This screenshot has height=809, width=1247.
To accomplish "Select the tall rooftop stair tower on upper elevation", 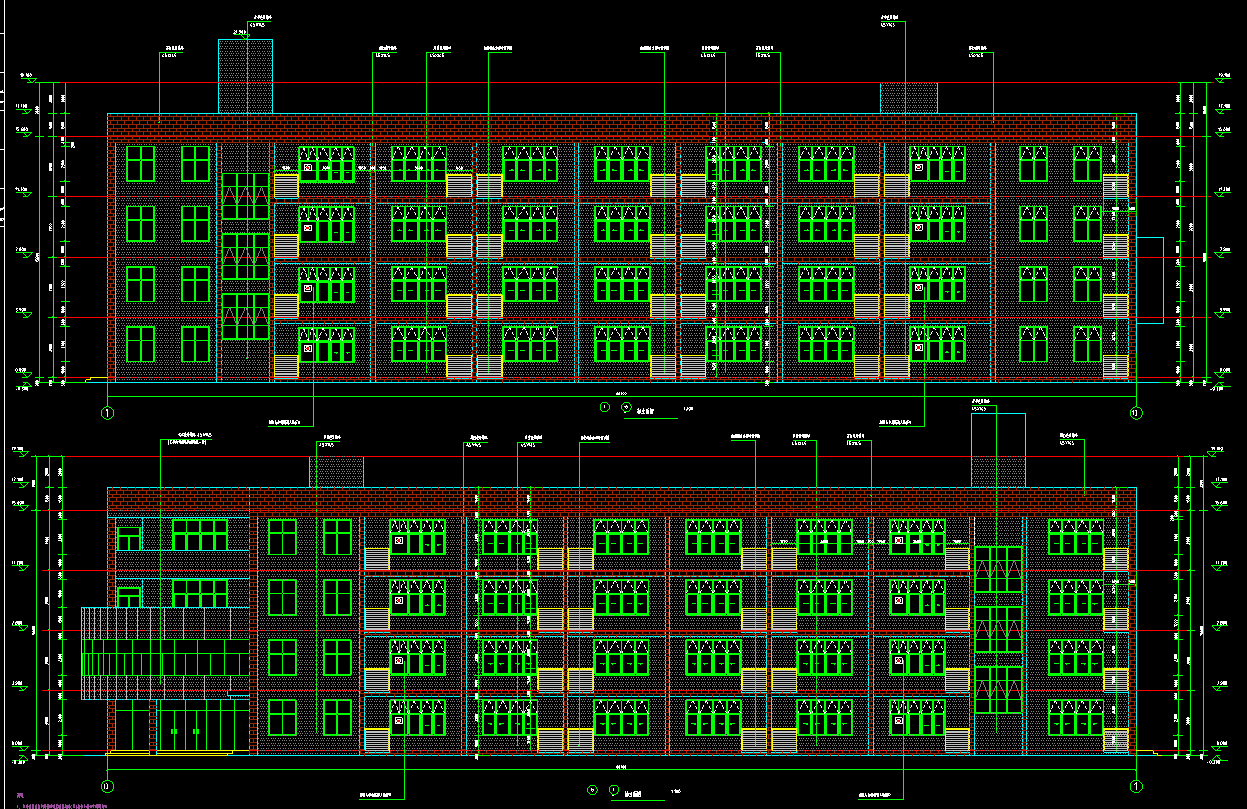I will click(245, 76).
